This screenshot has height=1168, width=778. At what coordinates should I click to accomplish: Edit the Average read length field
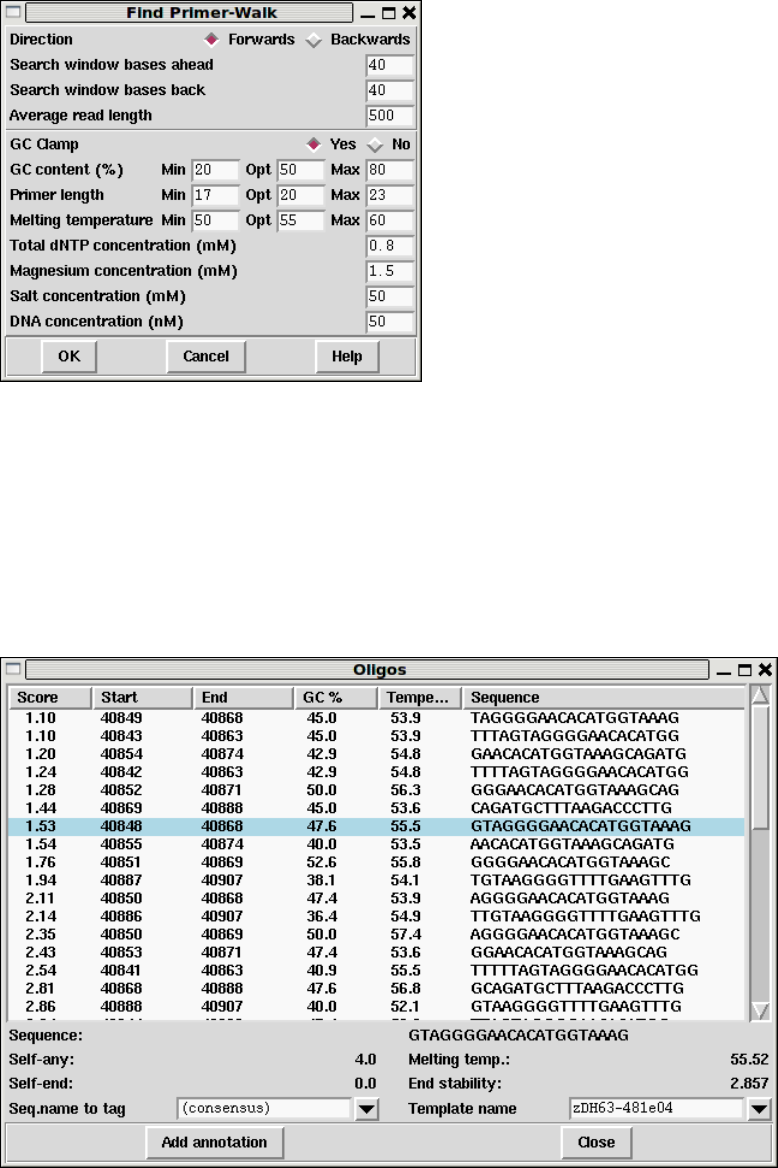pyautogui.click(x=390, y=116)
